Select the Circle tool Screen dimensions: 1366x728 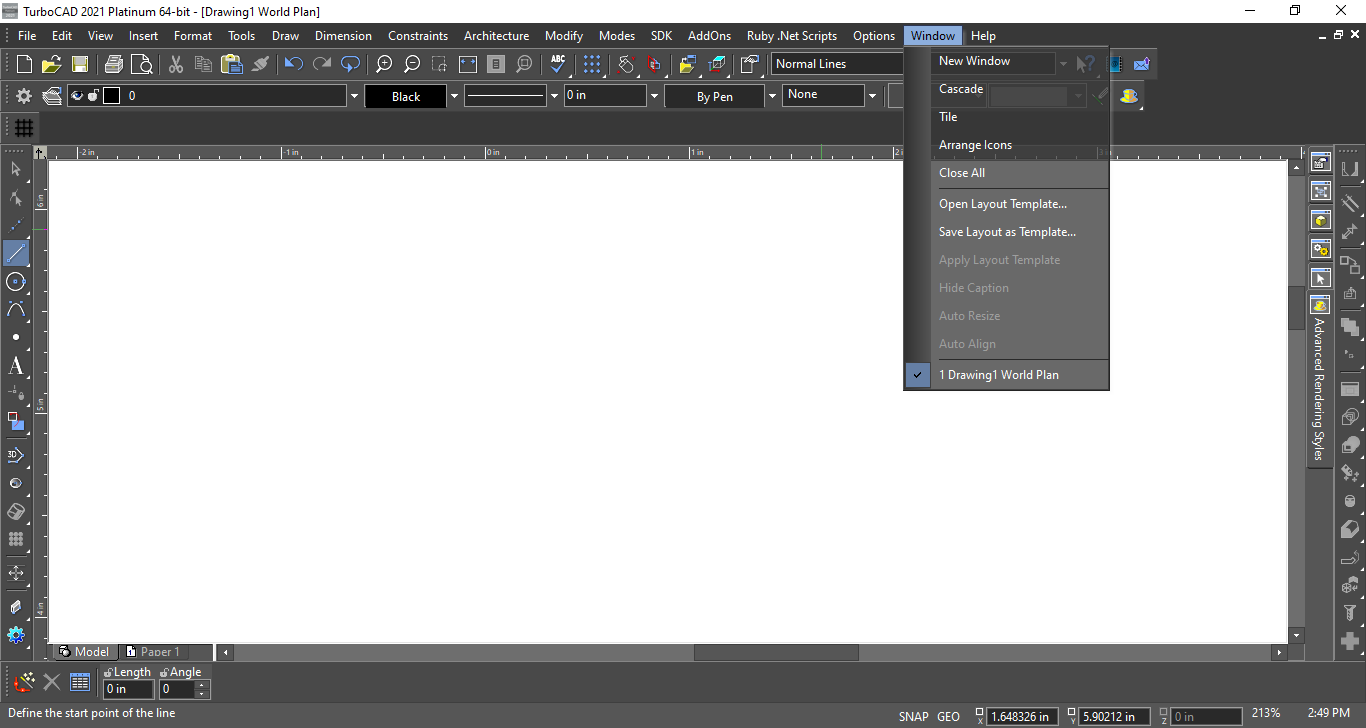click(16, 281)
